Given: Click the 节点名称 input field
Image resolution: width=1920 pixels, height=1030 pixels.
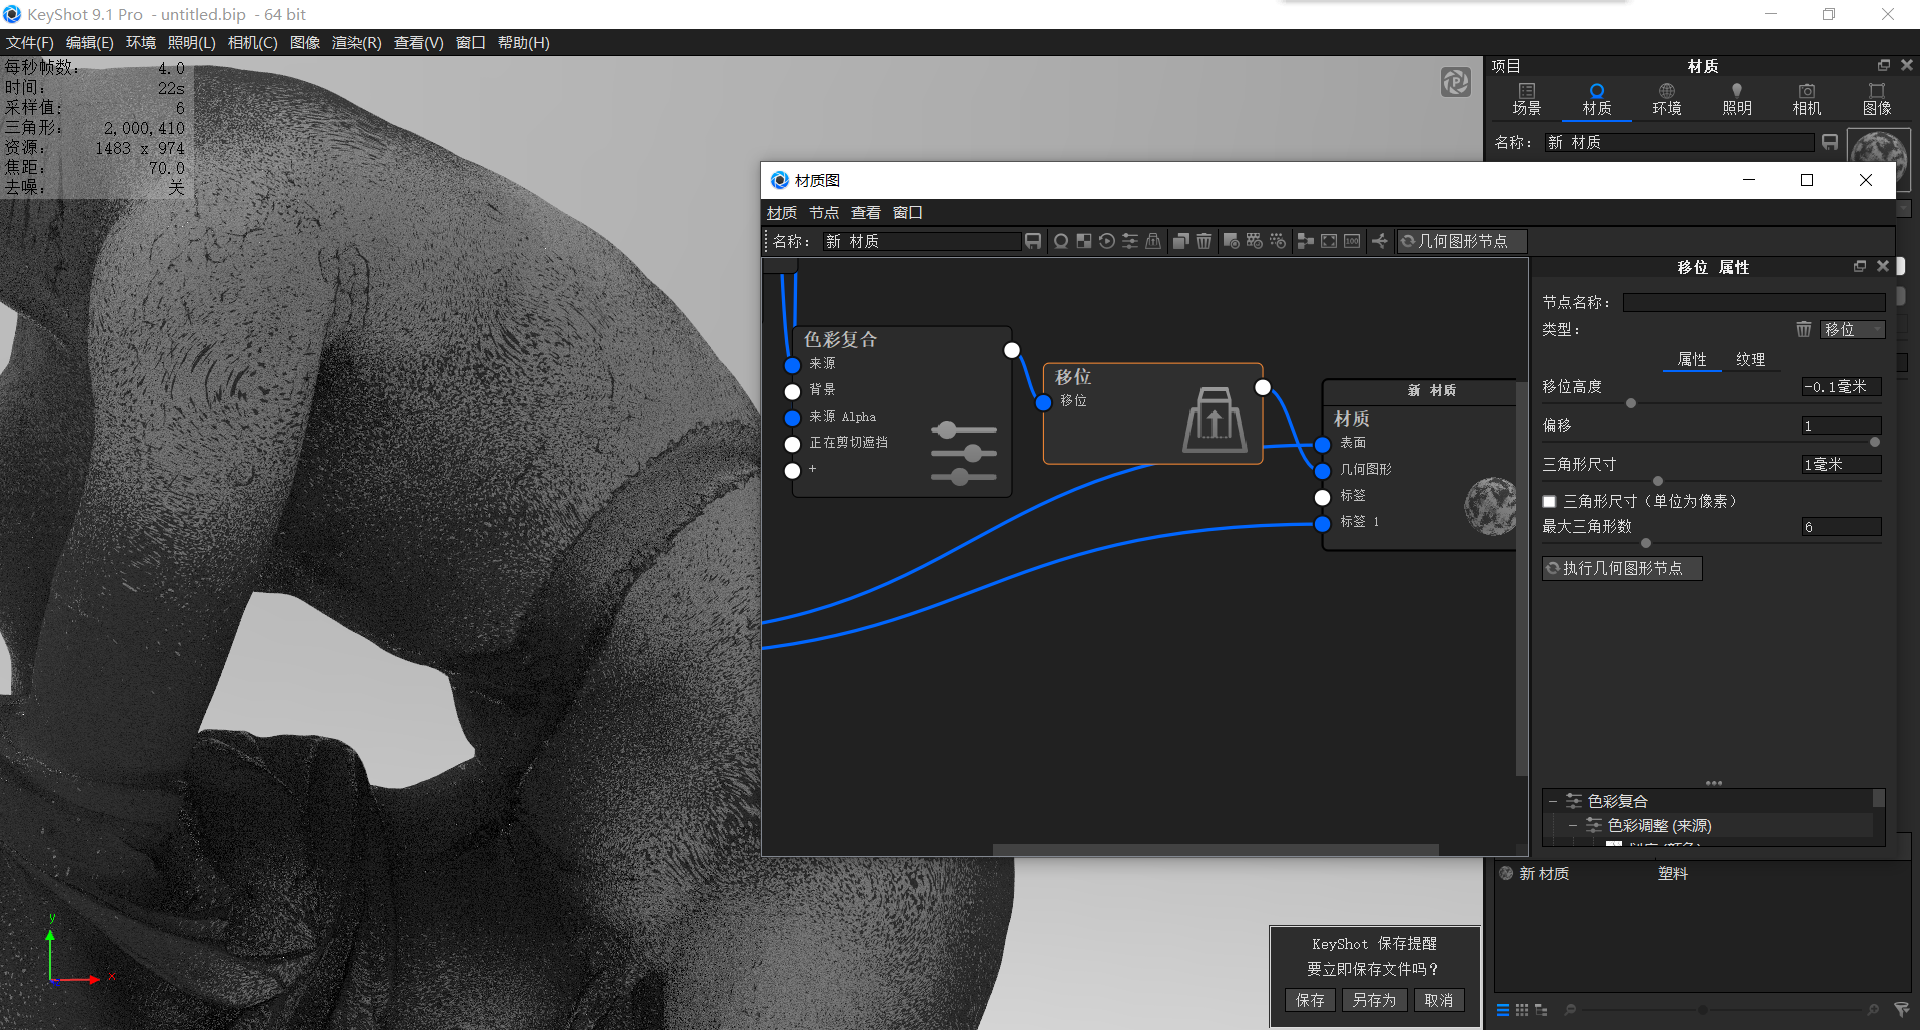Looking at the screenshot, I should (1753, 301).
